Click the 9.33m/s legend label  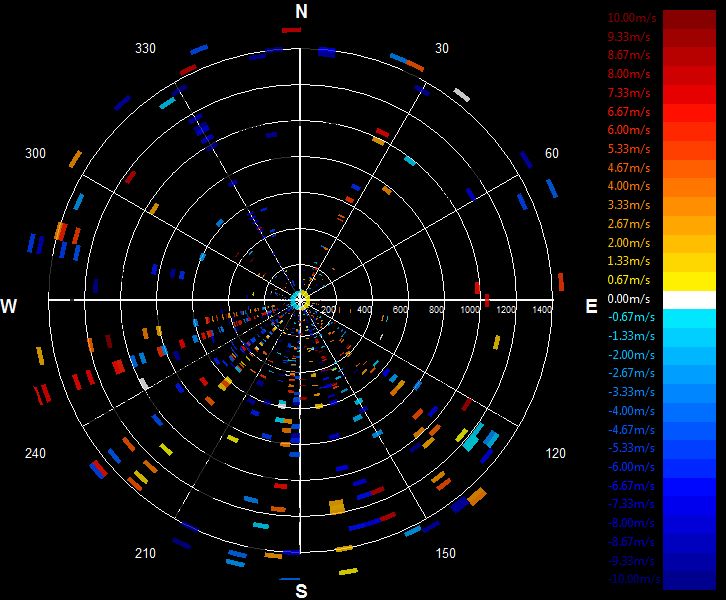(629, 37)
